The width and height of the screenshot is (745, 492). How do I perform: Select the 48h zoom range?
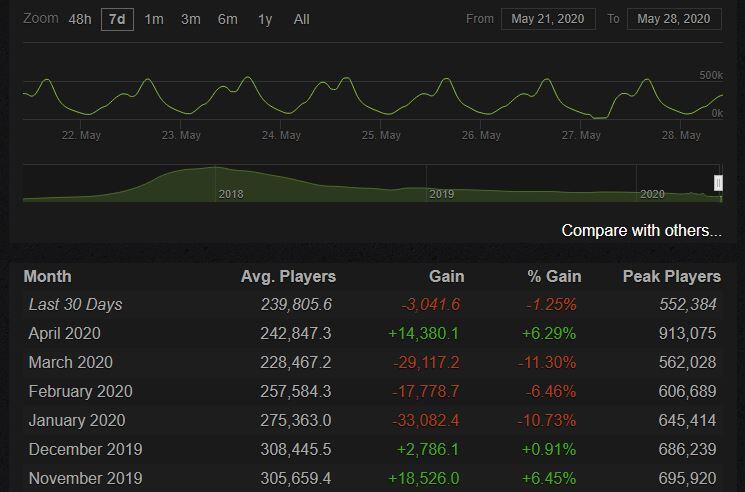point(80,19)
